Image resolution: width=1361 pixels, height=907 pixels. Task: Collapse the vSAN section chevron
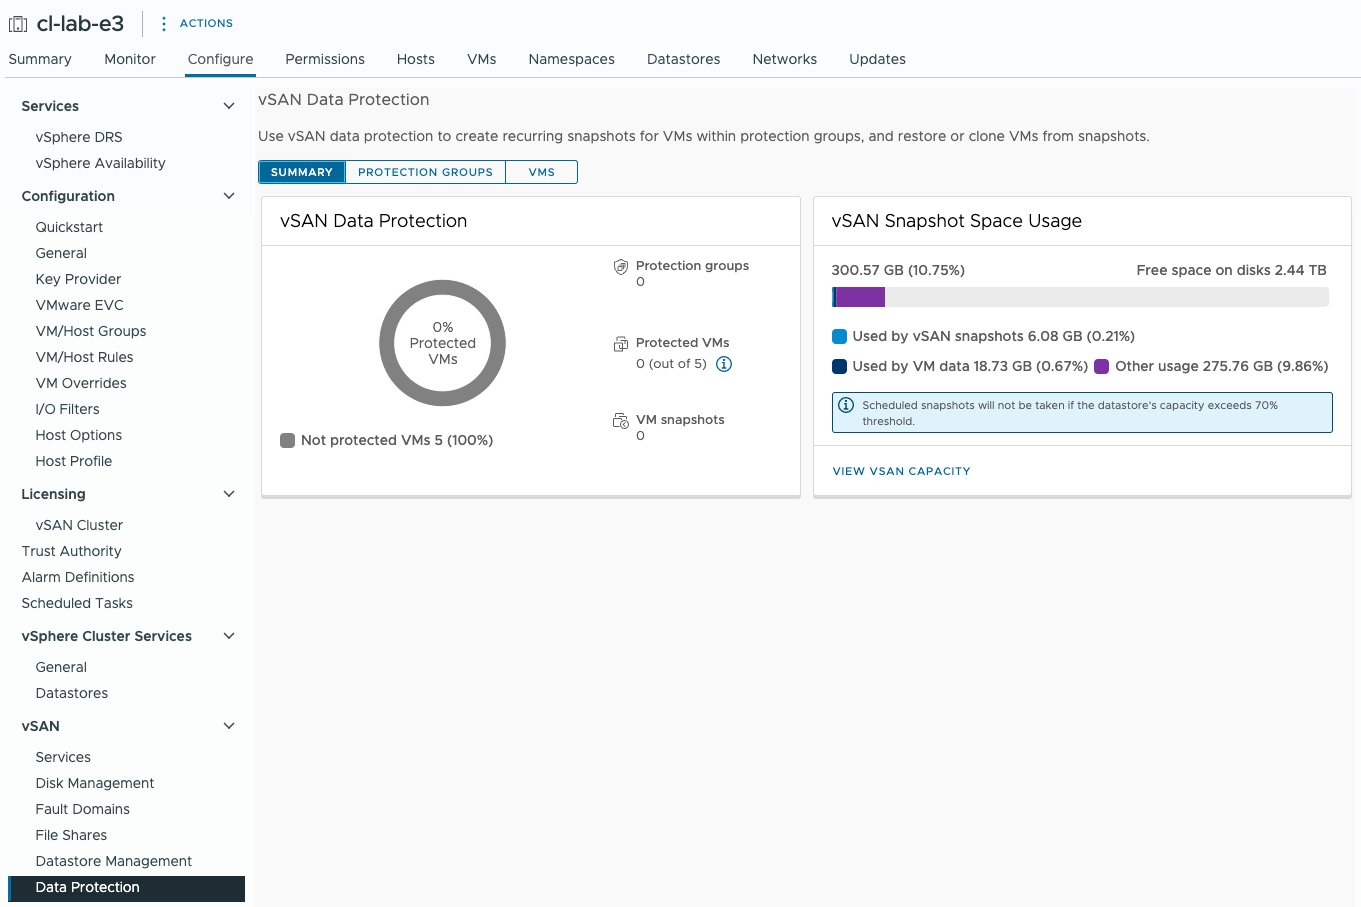pos(229,726)
